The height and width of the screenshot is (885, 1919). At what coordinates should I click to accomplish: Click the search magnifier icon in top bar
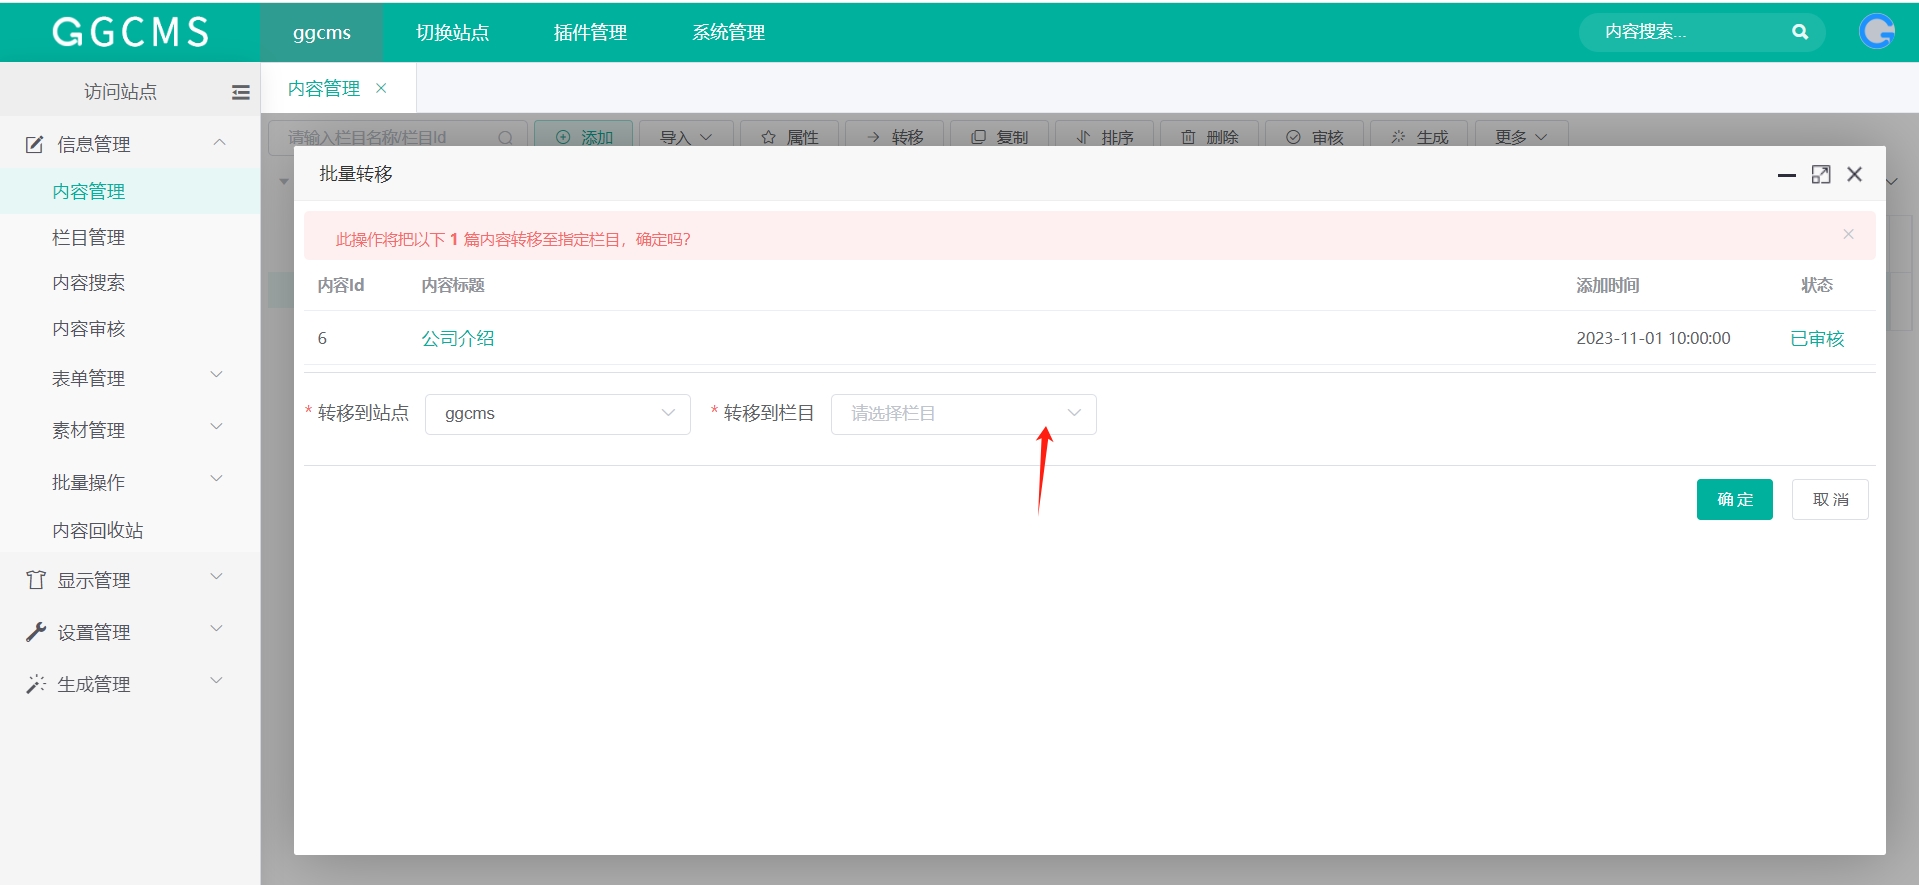coord(1799,32)
